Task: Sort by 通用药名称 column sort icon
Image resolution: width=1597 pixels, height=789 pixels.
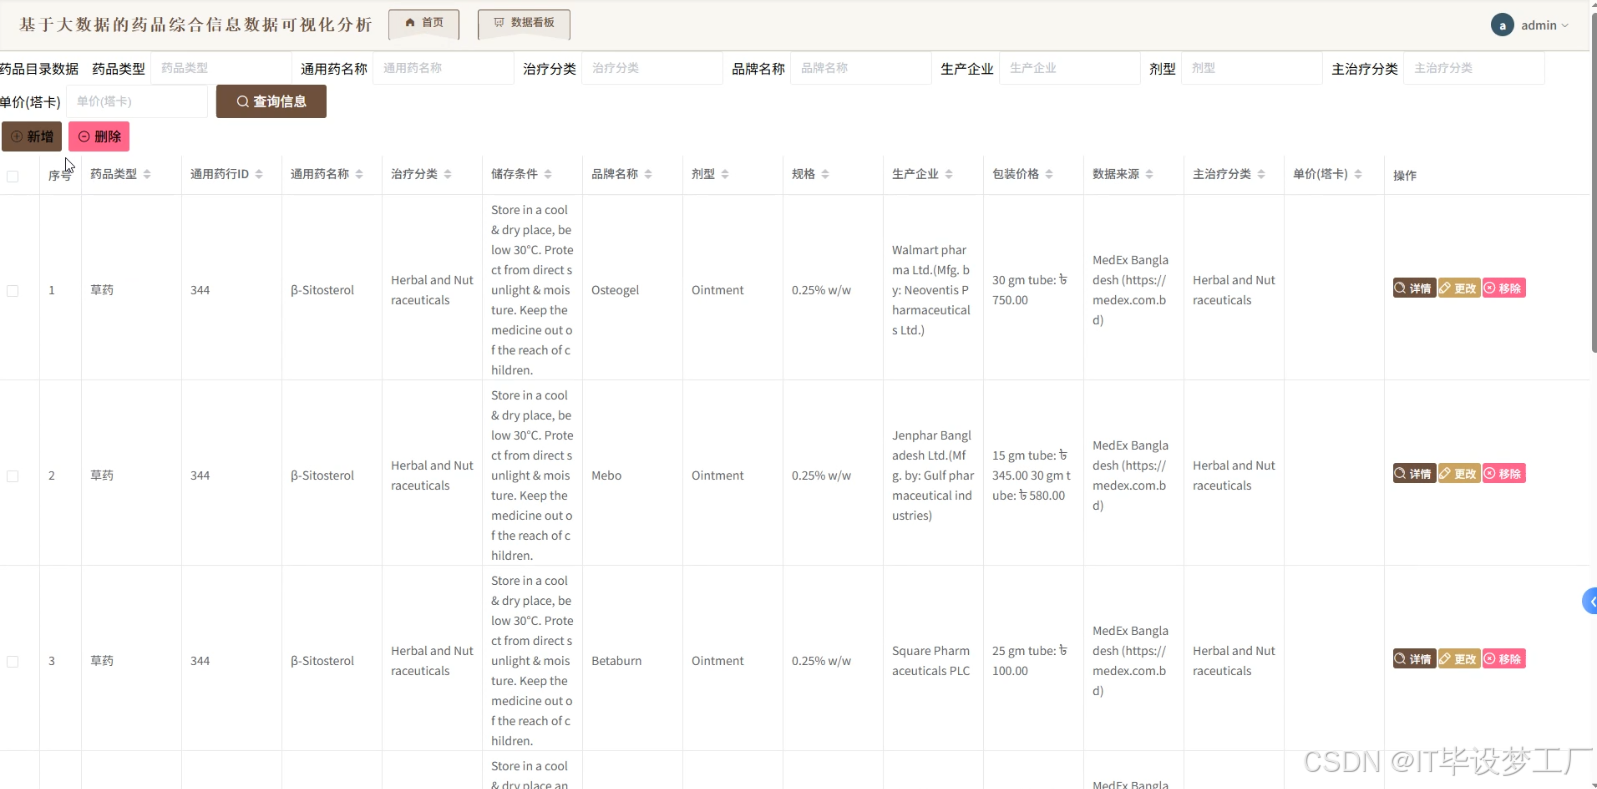Action: [359, 174]
